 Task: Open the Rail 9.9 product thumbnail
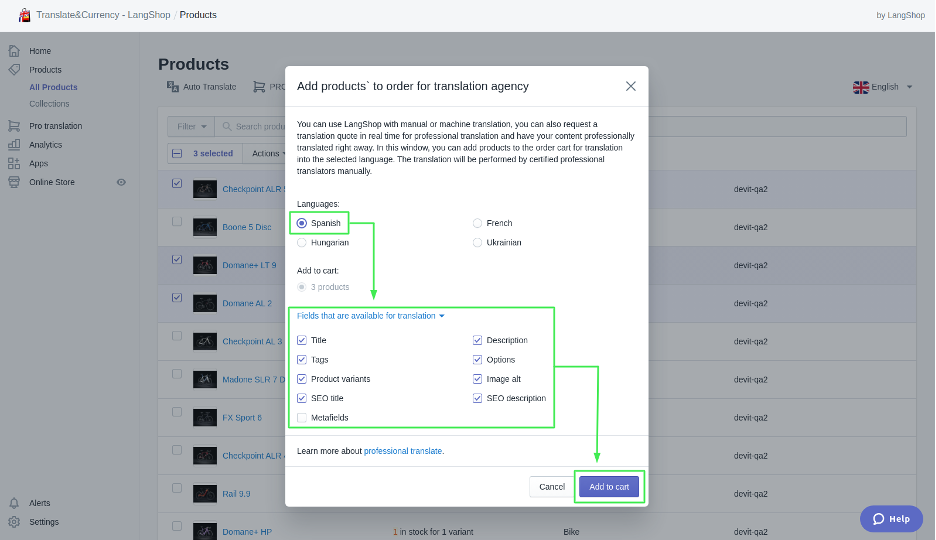click(x=205, y=493)
